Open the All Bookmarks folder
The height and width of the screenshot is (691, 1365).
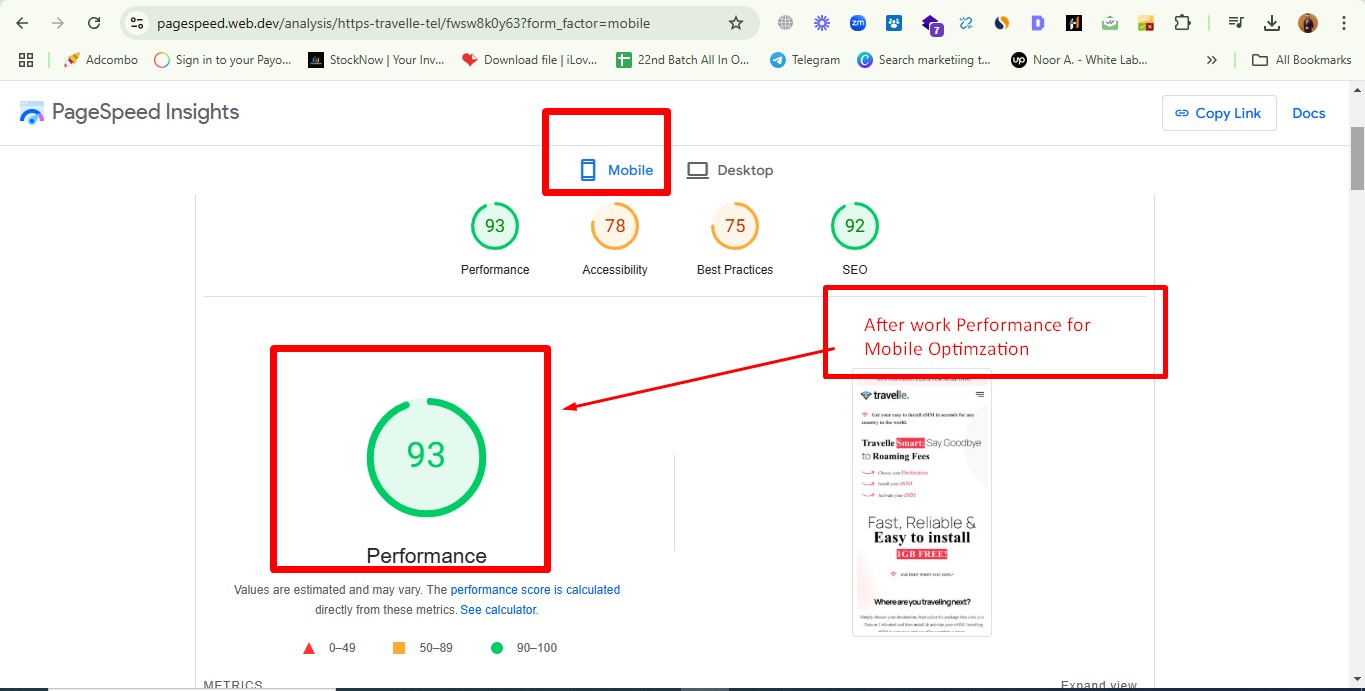coord(1302,60)
